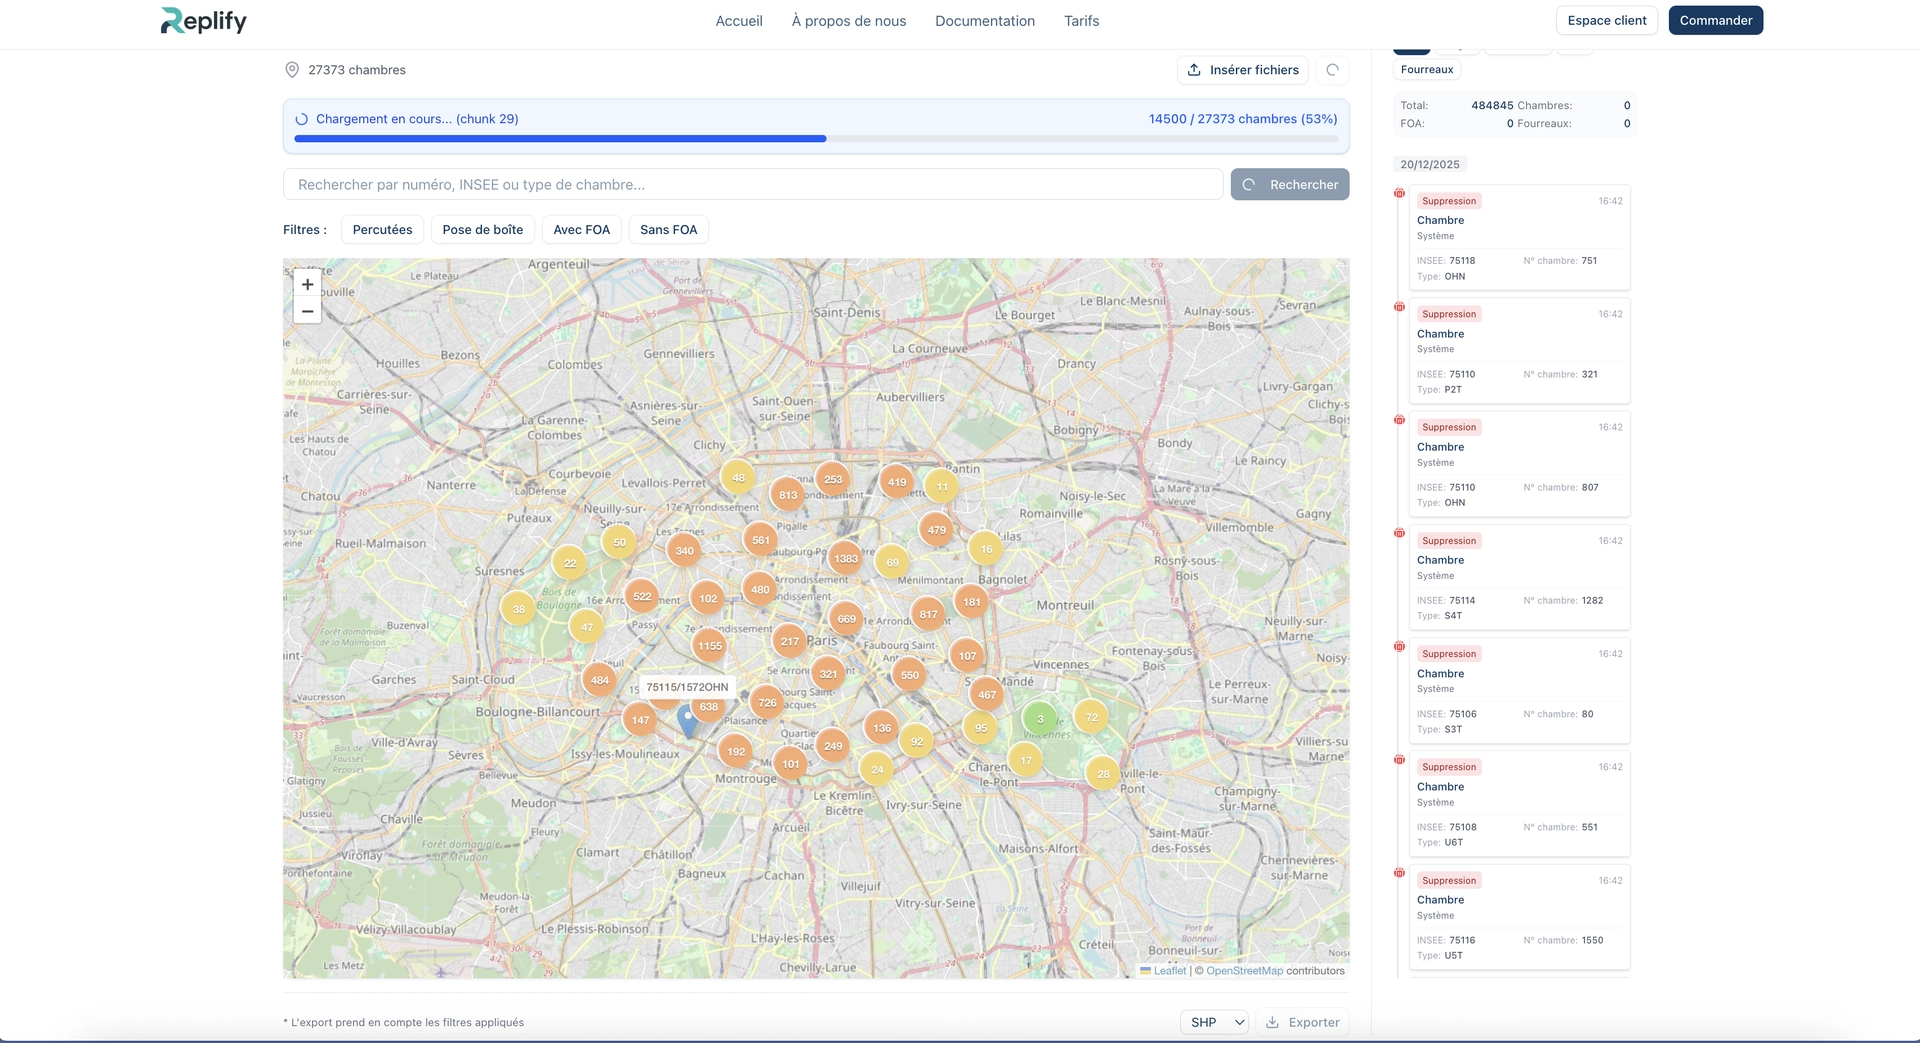Image resolution: width=1920 pixels, height=1043 pixels.
Task: Open the SHP export format dropdown
Action: (1214, 1022)
